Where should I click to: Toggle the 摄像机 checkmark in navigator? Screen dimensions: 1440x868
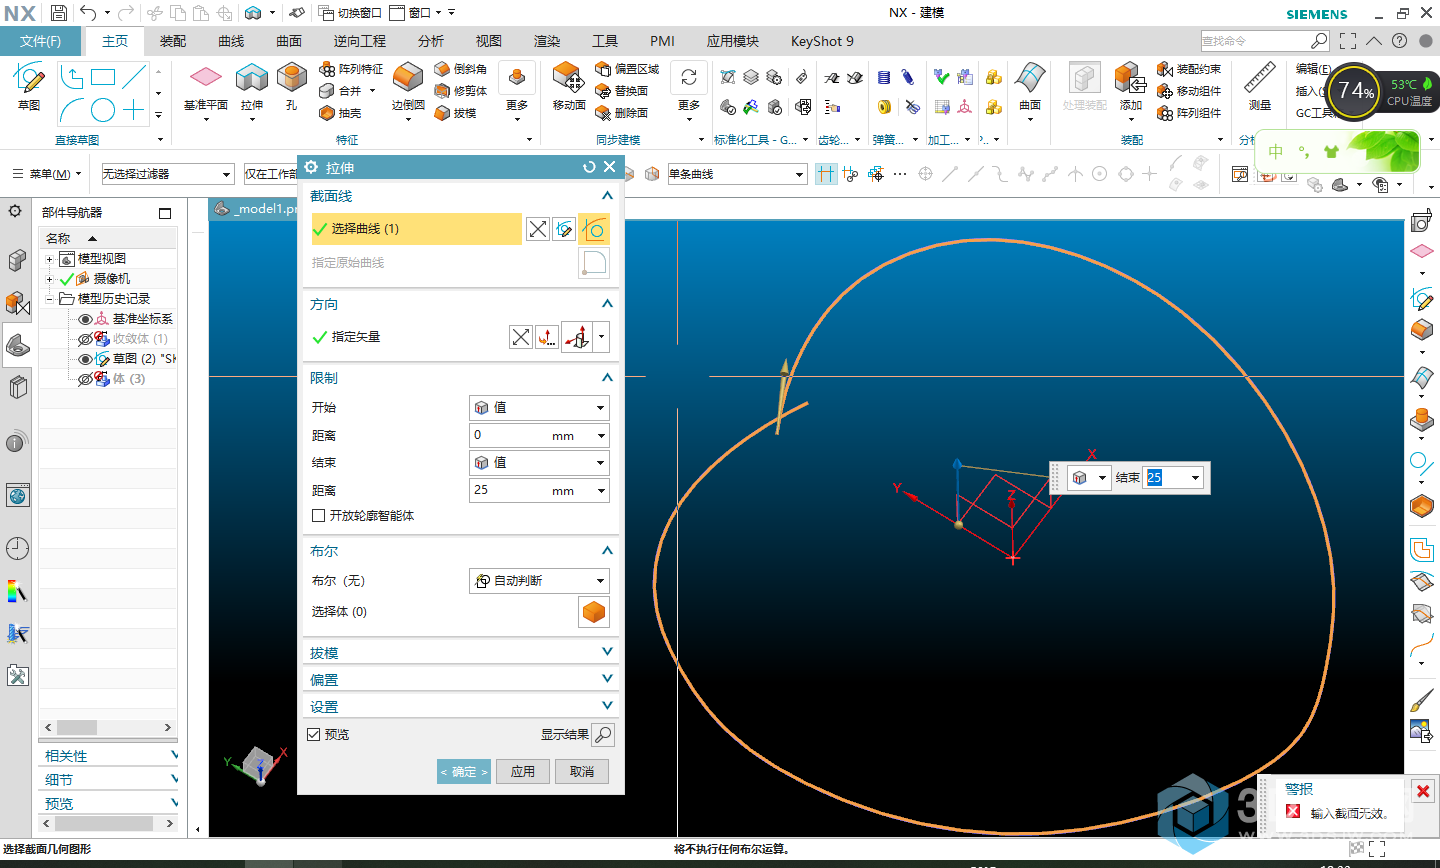(x=67, y=279)
